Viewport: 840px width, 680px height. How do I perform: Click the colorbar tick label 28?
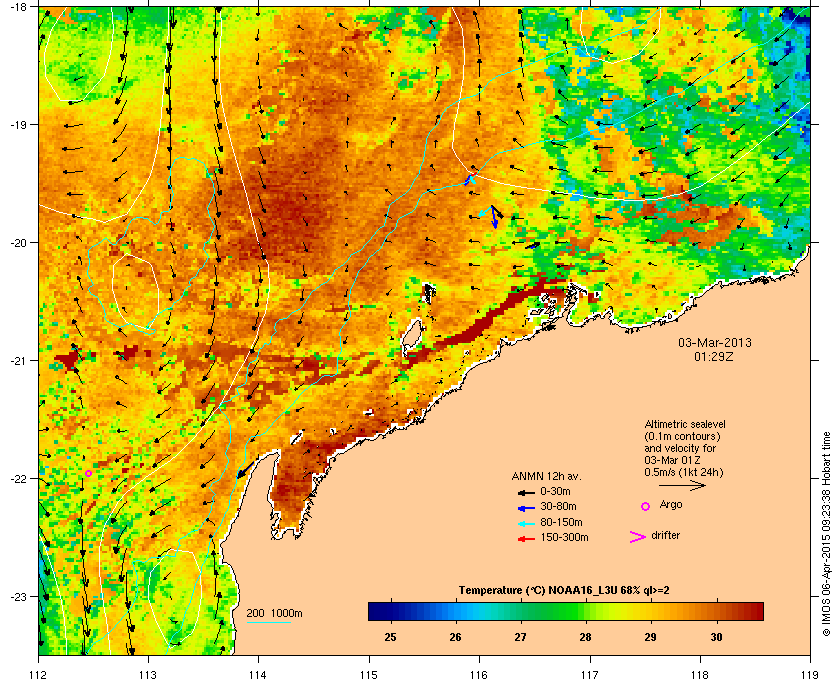[x=586, y=637]
